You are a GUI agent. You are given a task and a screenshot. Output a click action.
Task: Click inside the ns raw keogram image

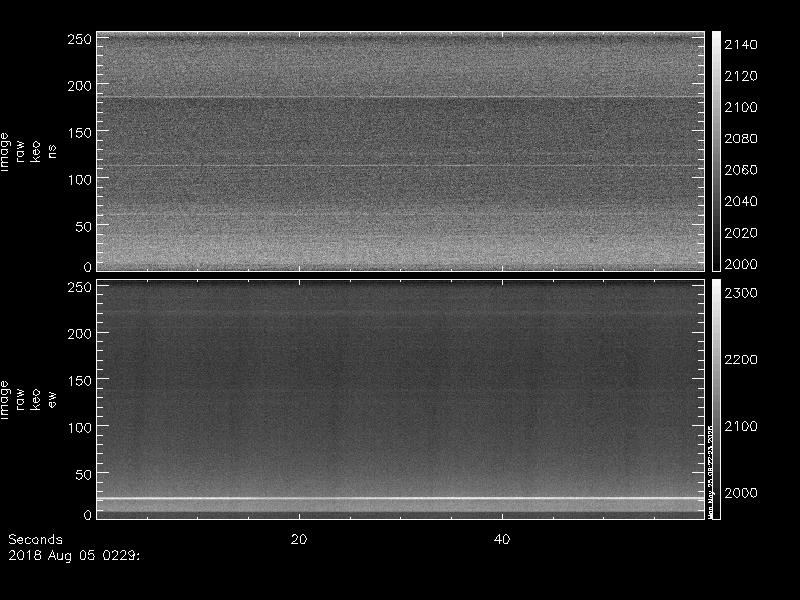[x=401, y=151]
